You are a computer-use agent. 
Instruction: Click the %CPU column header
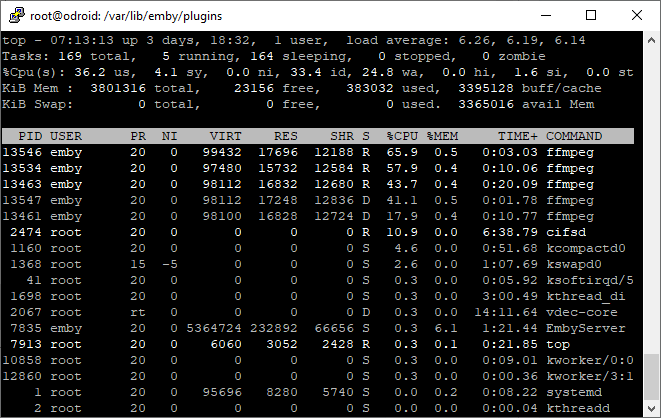pyautogui.click(x=402, y=136)
